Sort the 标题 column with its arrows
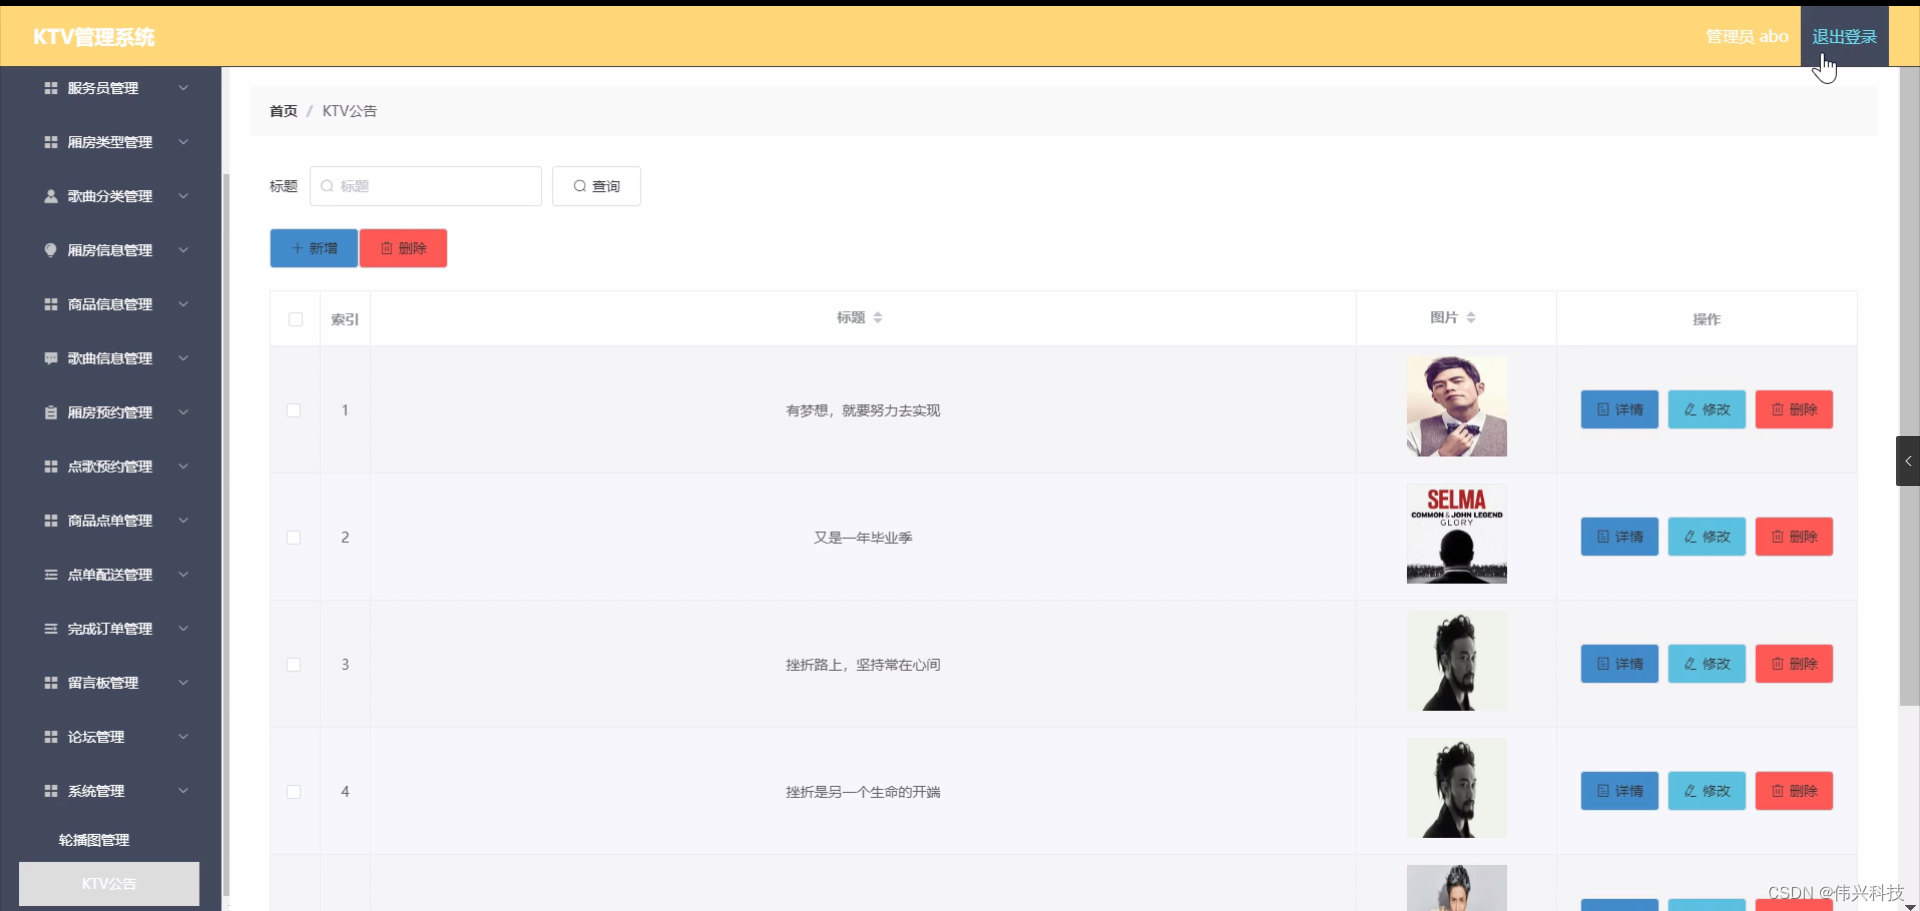 (x=878, y=317)
